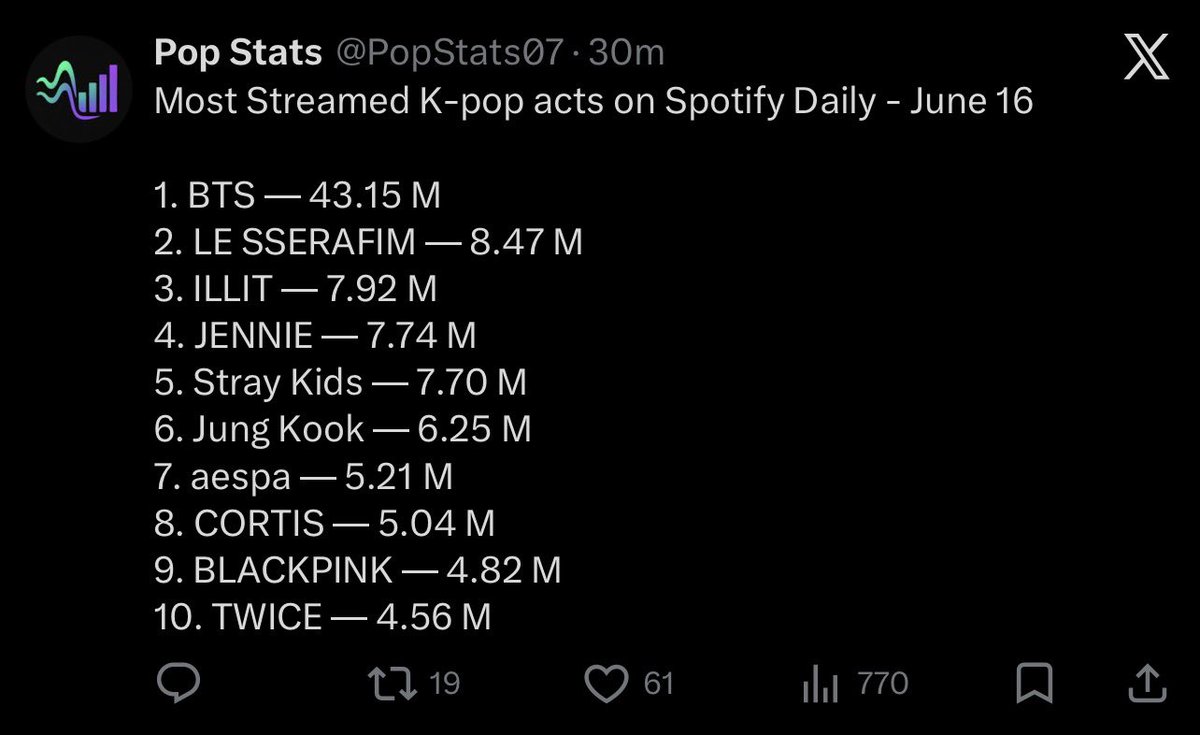The image size is (1200, 735).
Task: Click the Stray Kids entry line
Action: click(x=341, y=382)
